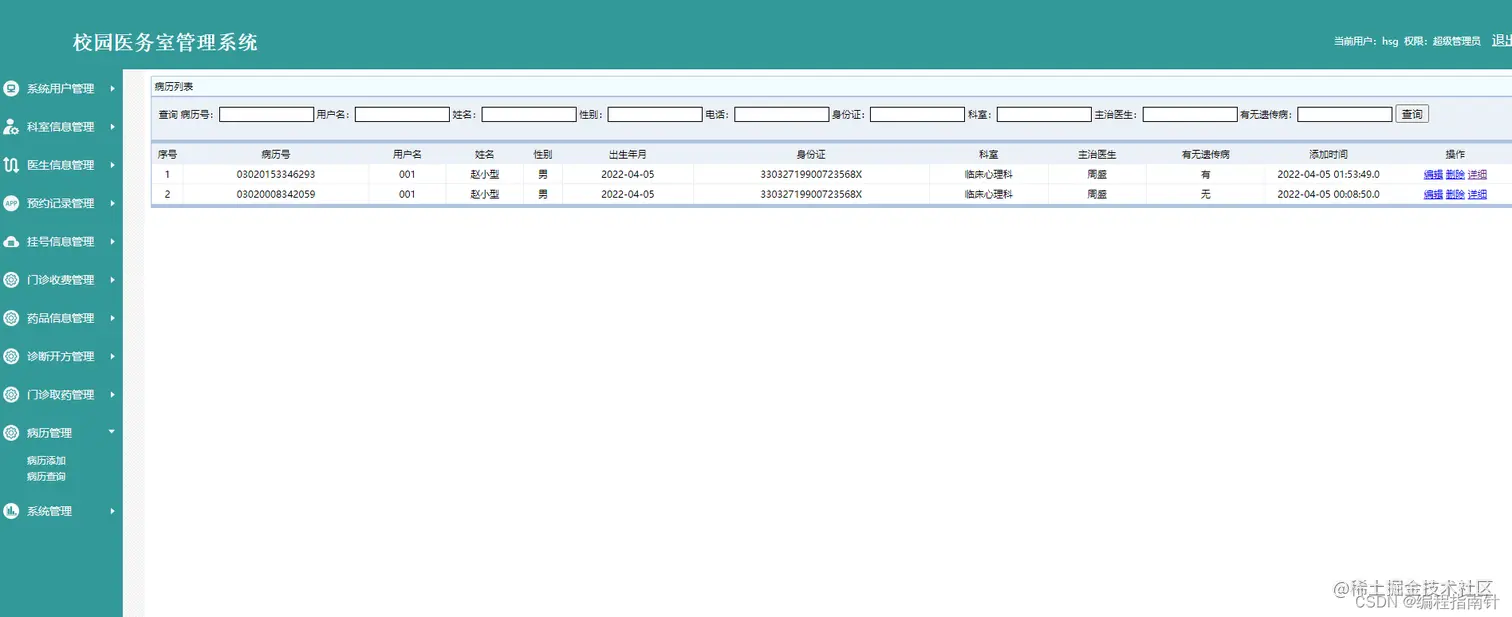Focus the 主治医生 search field
Screen dimensions: 1512x617
click(1190, 115)
